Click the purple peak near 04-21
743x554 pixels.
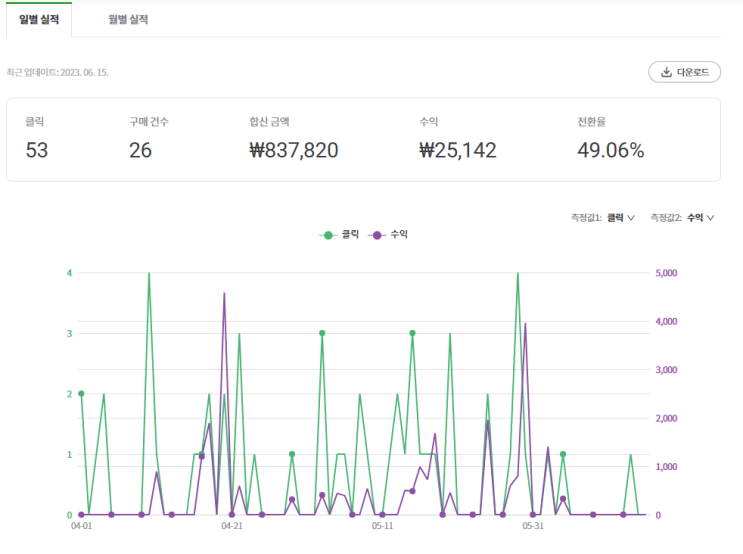click(224, 294)
